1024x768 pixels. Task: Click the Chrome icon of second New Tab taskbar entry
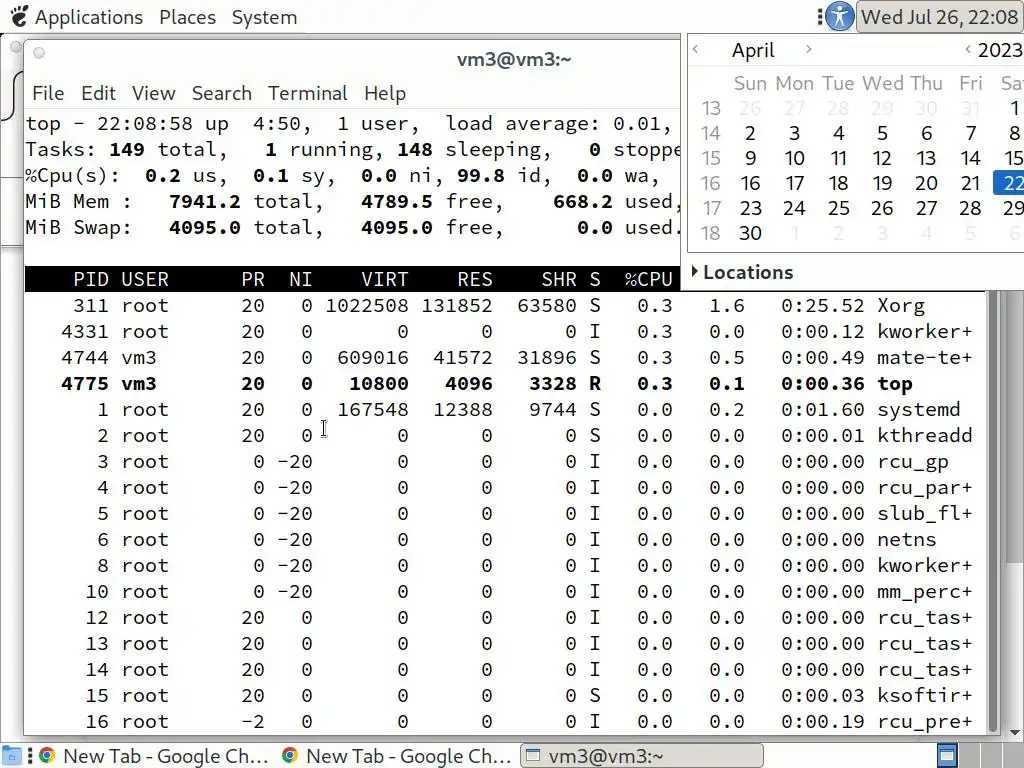click(290, 756)
